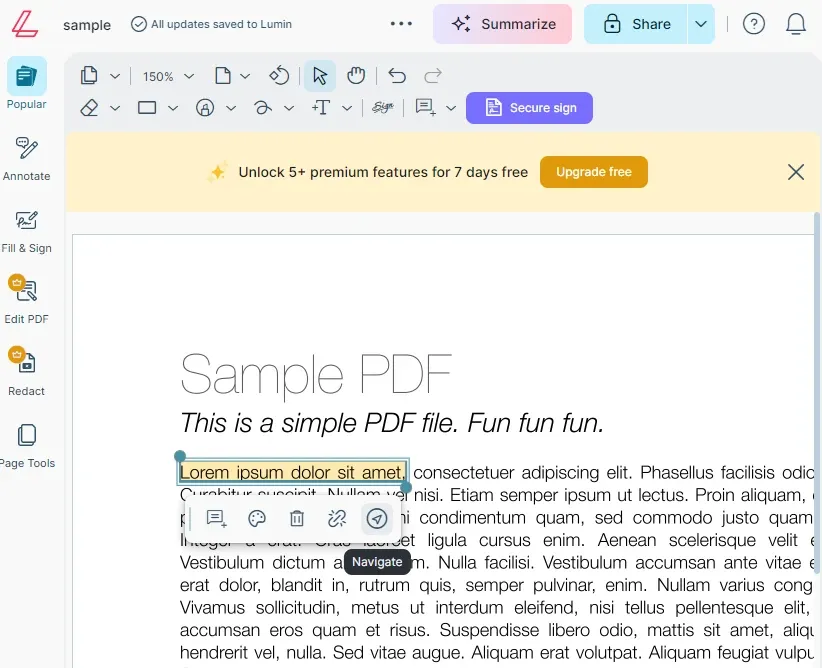This screenshot has height=668, width=822.
Task: Select the Hand pan tool
Action: coord(356,75)
